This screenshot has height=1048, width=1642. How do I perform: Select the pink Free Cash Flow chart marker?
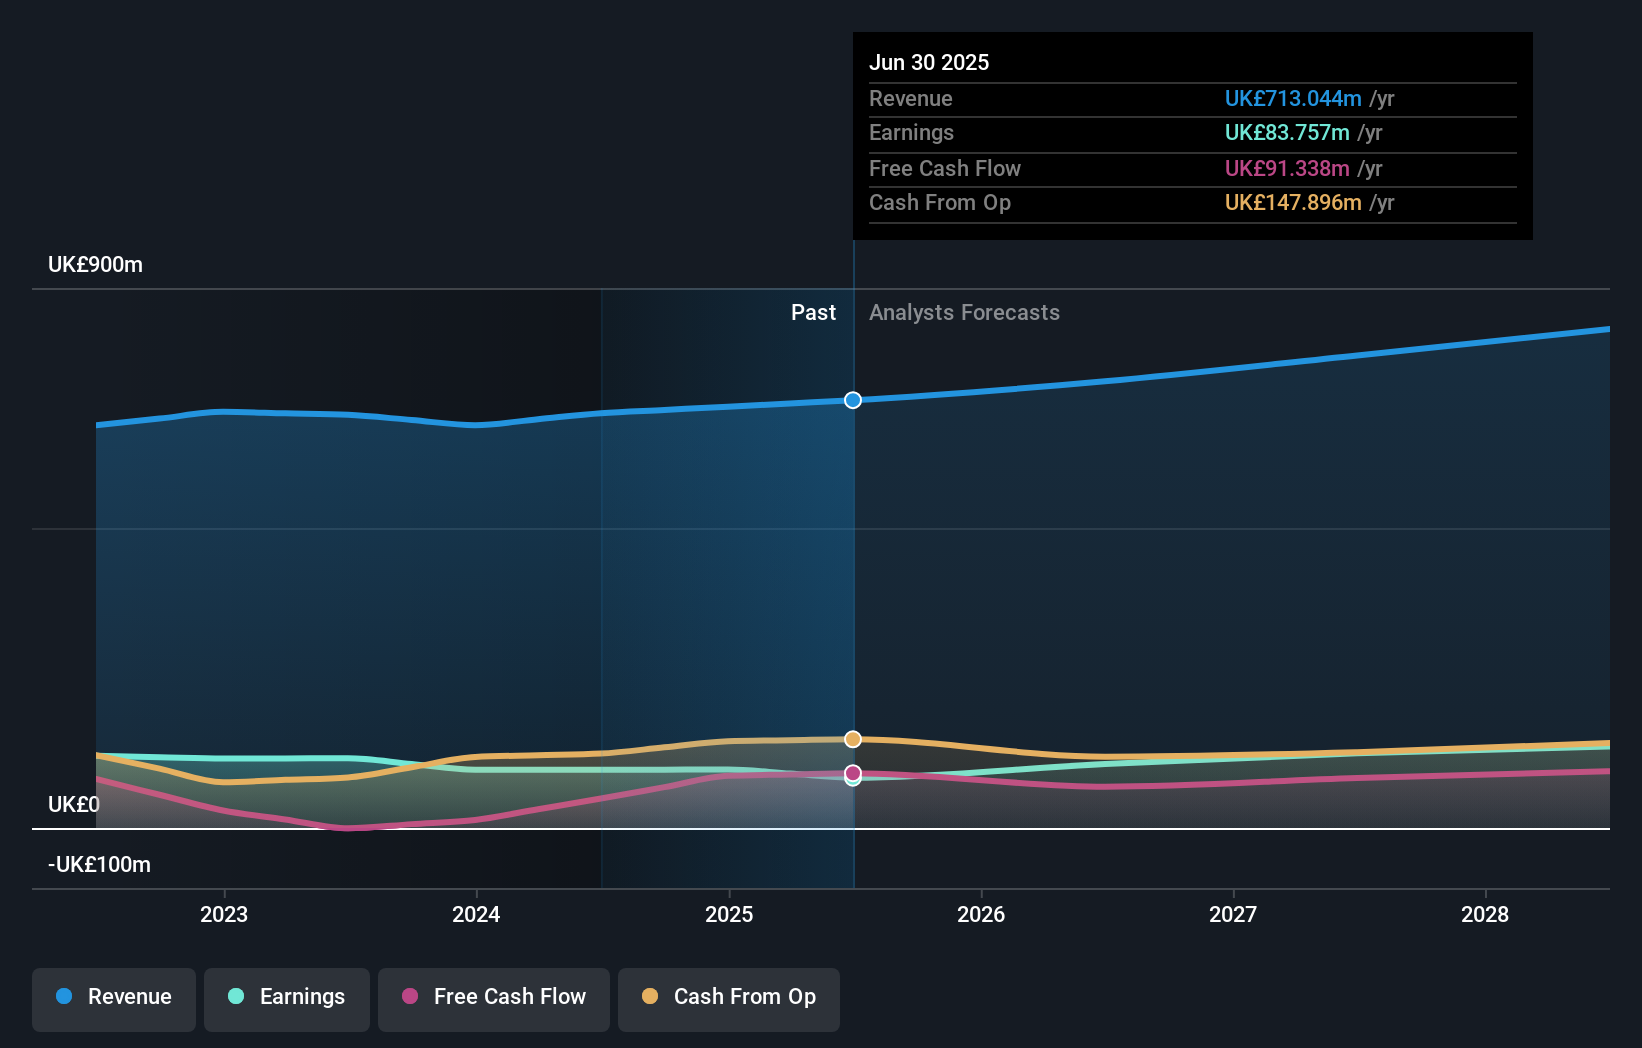point(852,774)
